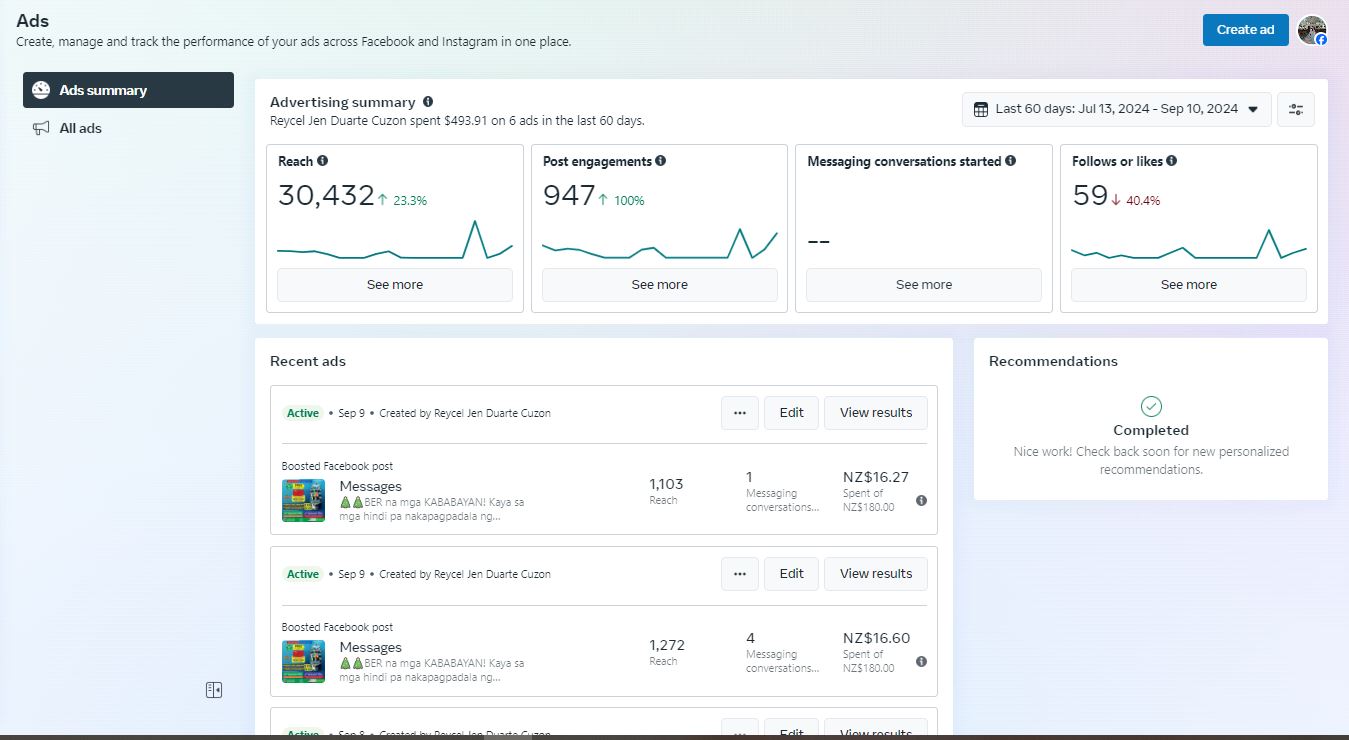Screen dimensions: 1349x740
Task: Open more options for the NZ$16.60 ad
Action: click(739, 574)
